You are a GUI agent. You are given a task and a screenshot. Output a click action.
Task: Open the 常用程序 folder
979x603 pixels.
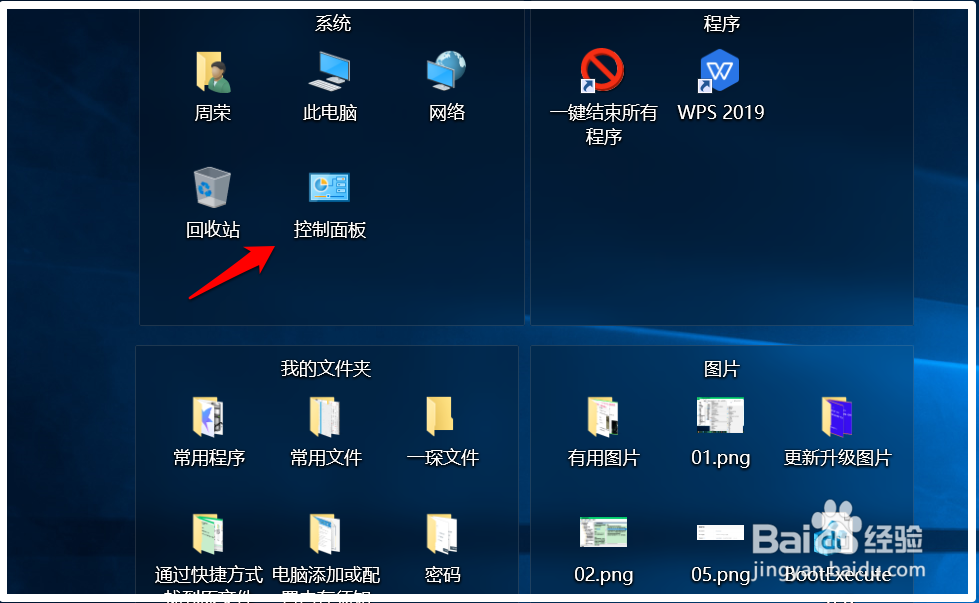tap(208, 418)
